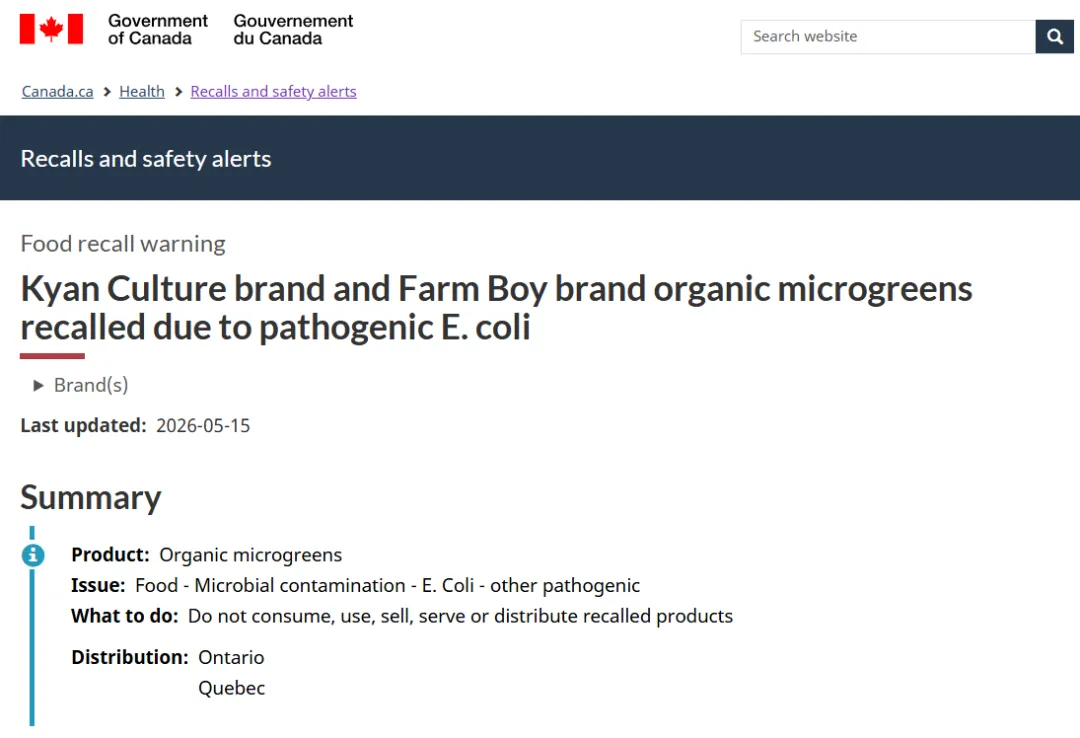Click the What to do label
Screen dimensions: 1080x738
coord(125,616)
